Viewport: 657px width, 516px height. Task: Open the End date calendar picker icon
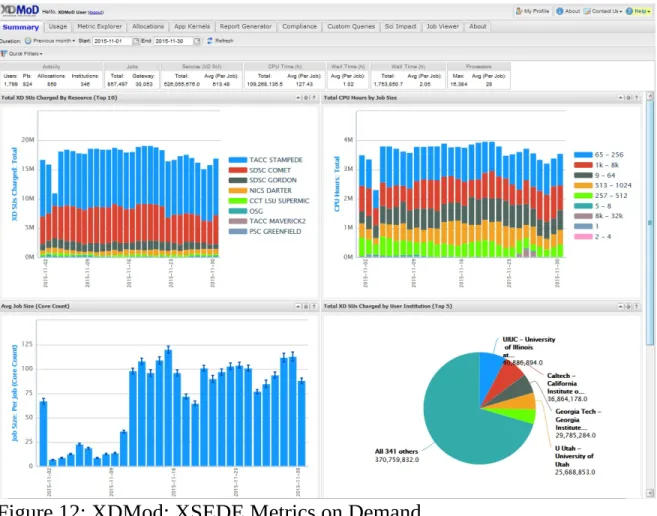tap(197, 41)
